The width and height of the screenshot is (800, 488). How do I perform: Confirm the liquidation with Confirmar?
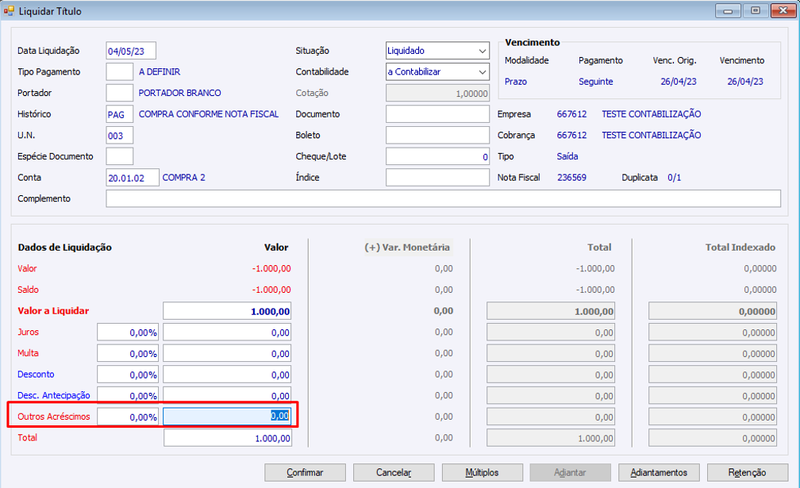[x=305, y=473]
